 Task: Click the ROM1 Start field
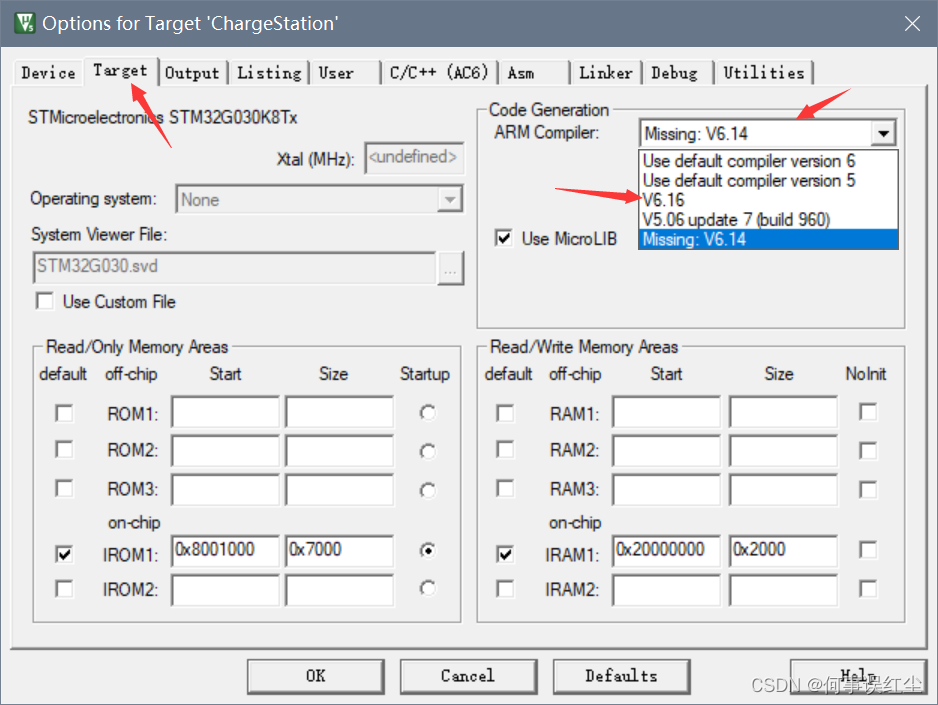(225, 411)
